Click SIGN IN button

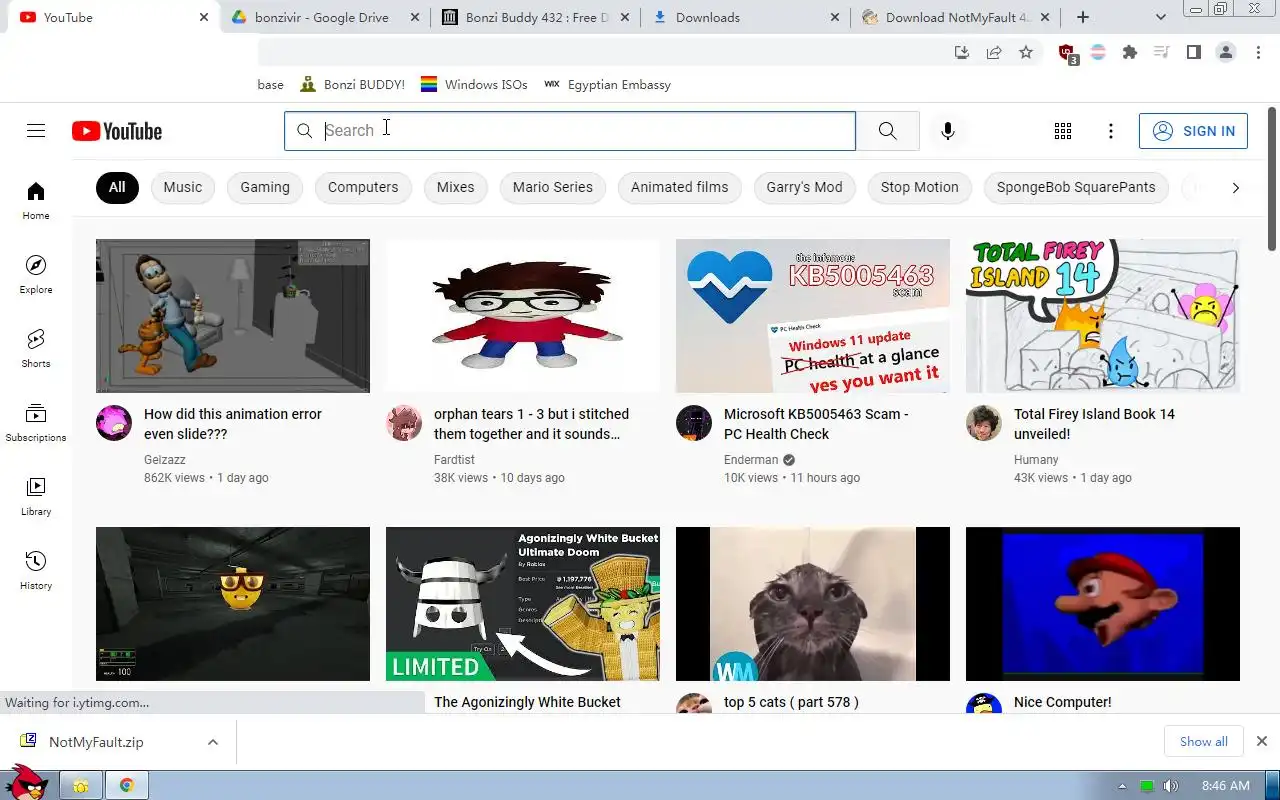[x=1193, y=131]
